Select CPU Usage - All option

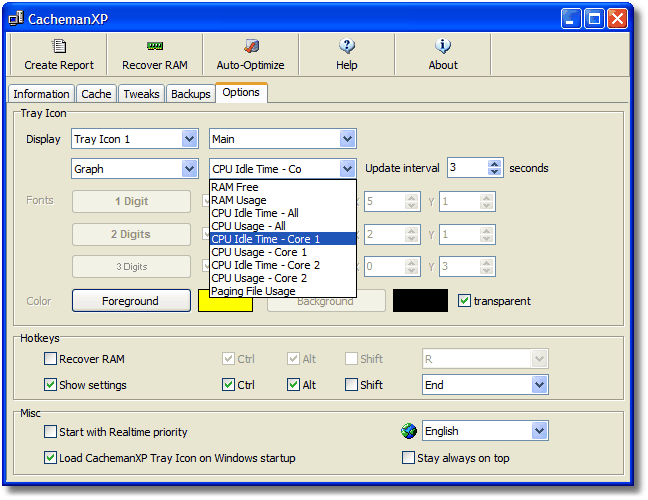pos(283,226)
